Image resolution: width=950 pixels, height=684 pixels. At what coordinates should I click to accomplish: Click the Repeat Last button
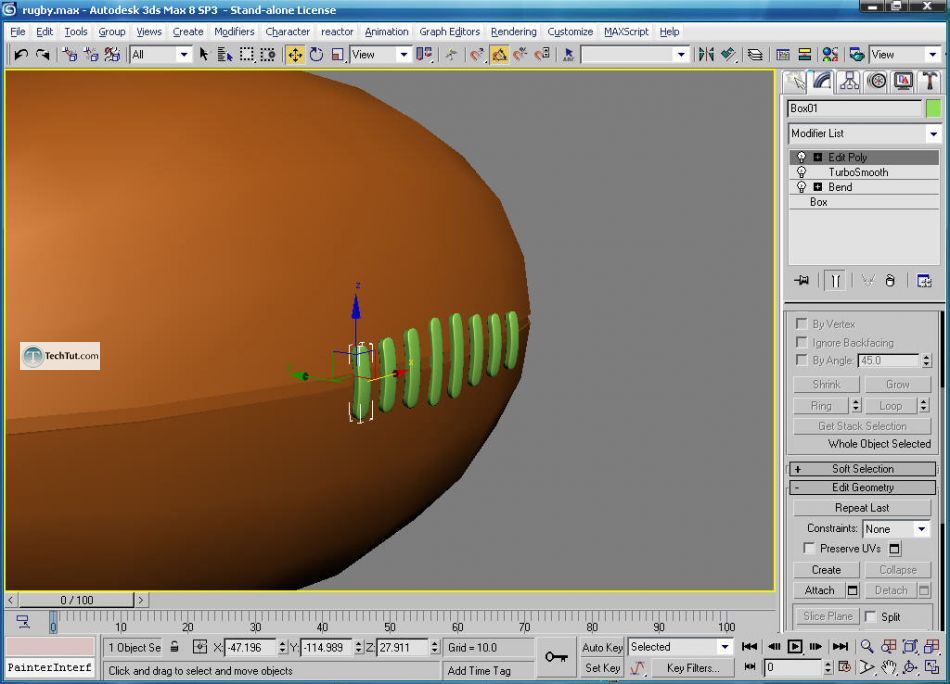(x=862, y=508)
